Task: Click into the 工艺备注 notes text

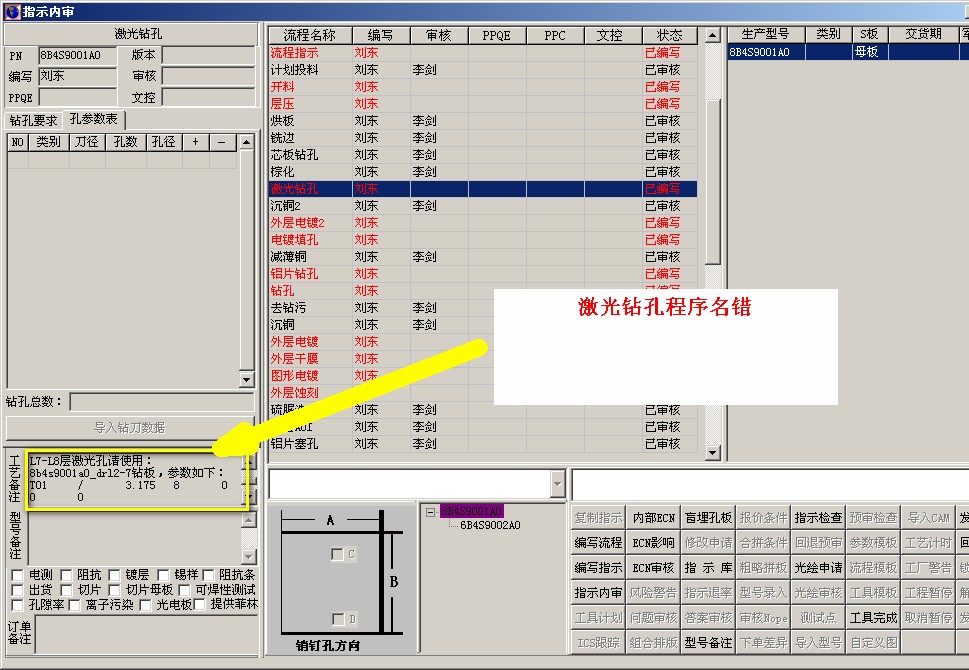Action: [135, 478]
